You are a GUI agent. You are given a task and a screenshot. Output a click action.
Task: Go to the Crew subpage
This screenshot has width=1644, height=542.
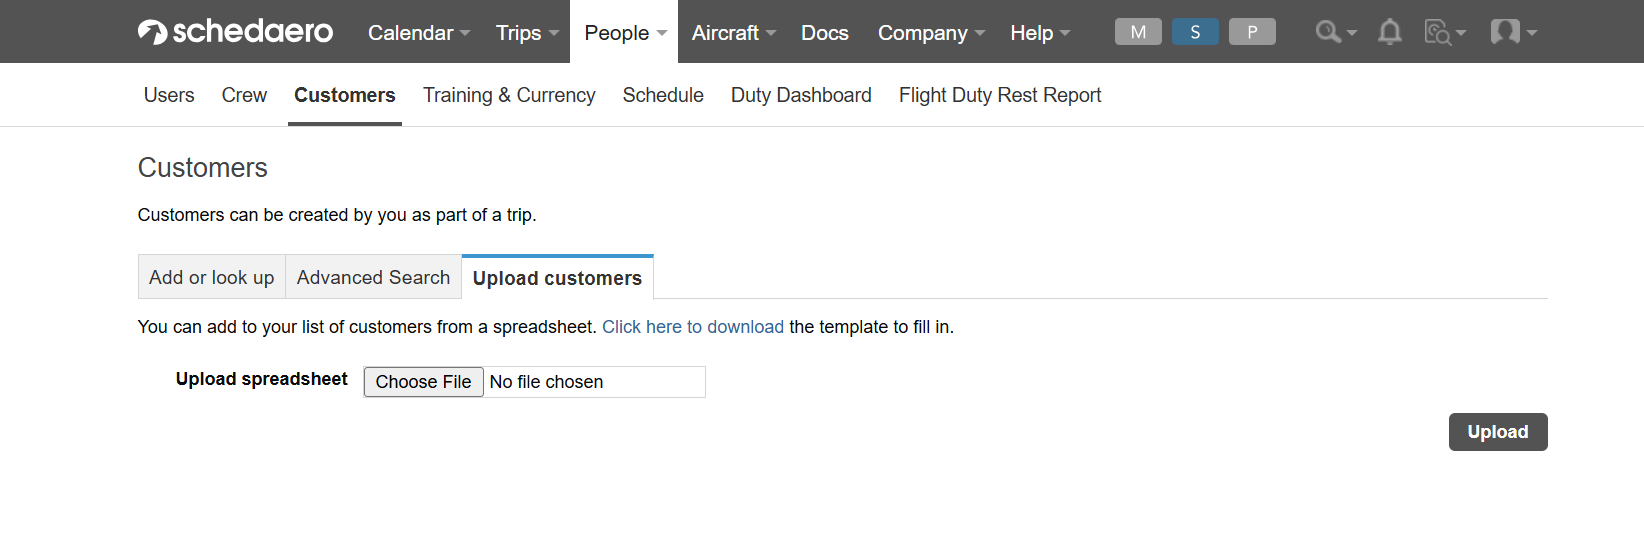pyautogui.click(x=244, y=95)
